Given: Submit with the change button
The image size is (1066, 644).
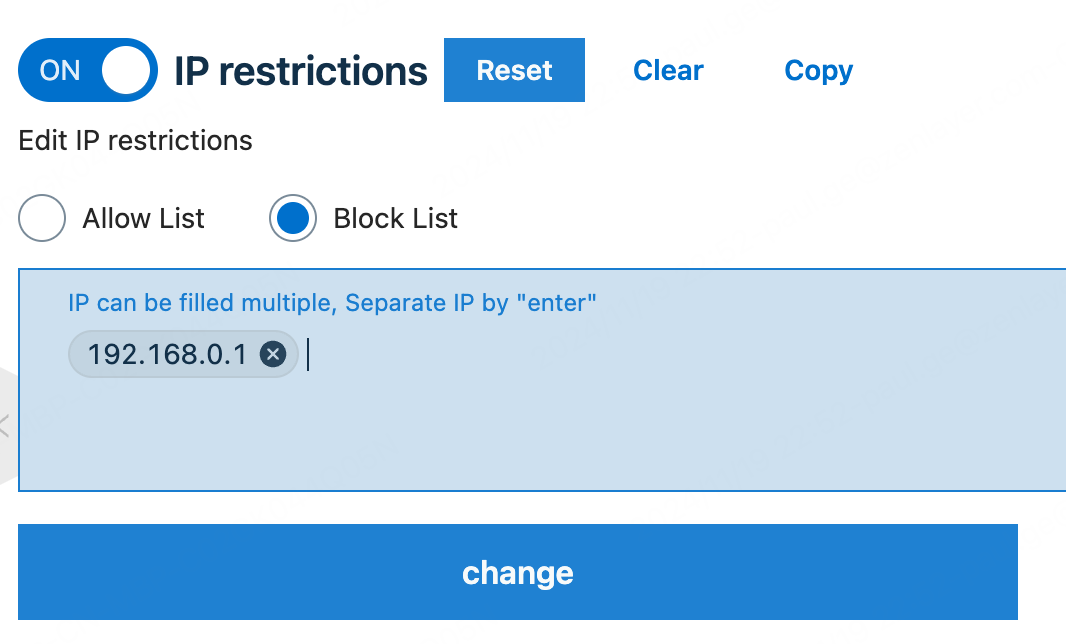Looking at the screenshot, I should pos(517,572).
